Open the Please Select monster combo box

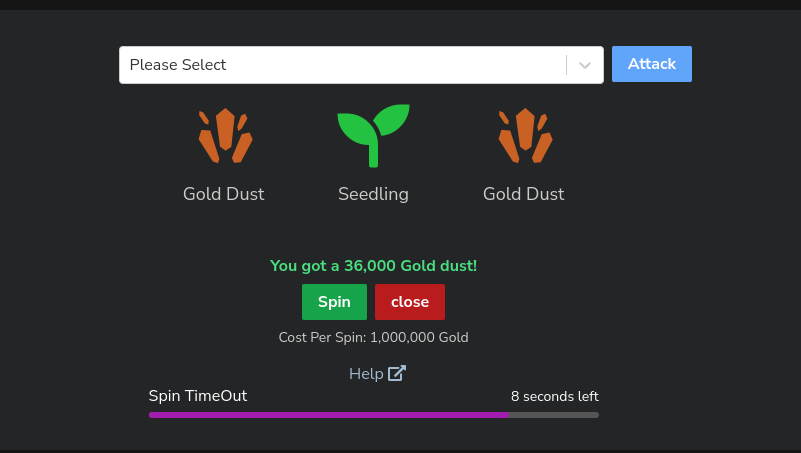pyautogui.click(x=361, y=65)
